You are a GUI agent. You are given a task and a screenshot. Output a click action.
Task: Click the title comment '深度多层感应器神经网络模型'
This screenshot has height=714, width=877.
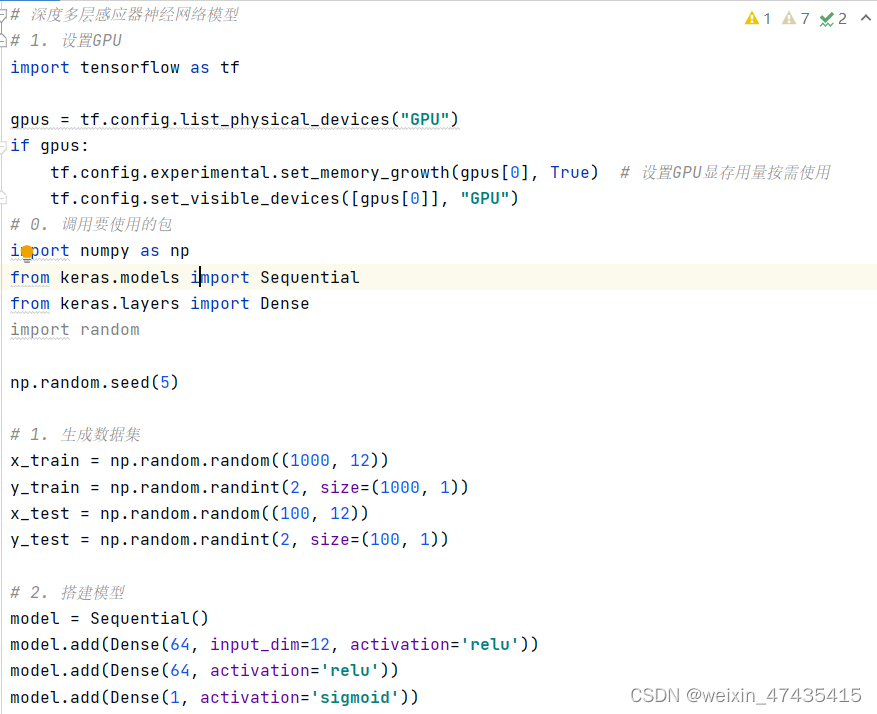(134, 15)
